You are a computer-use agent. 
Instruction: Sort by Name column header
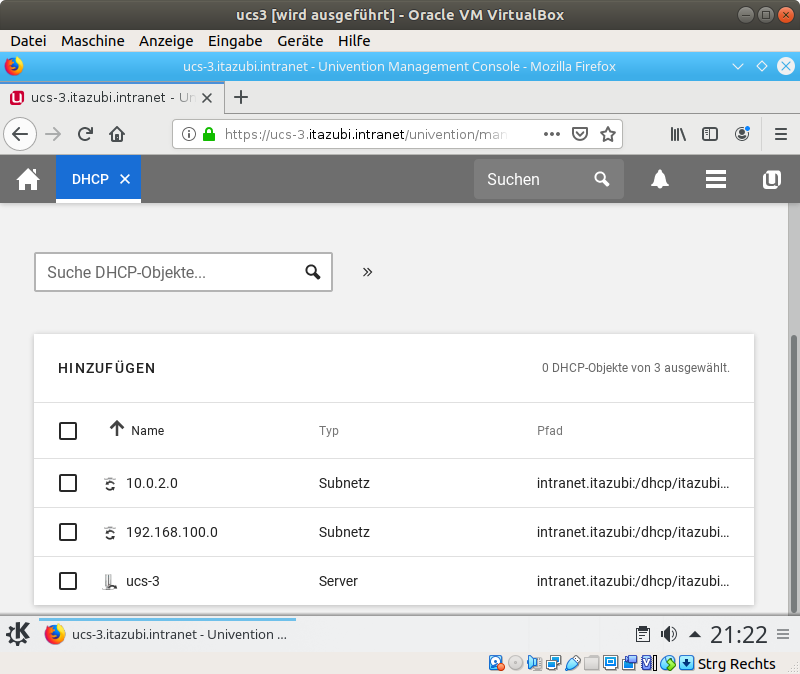pos(147,431)
